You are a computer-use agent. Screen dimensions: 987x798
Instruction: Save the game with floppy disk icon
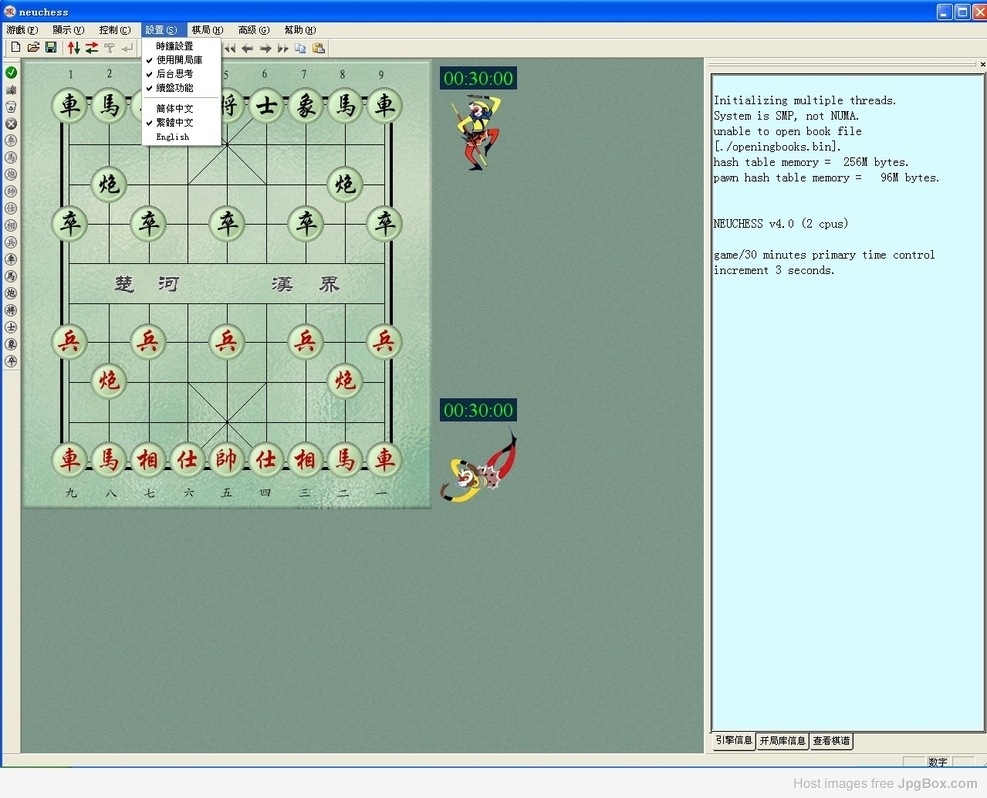pos(51,47)
